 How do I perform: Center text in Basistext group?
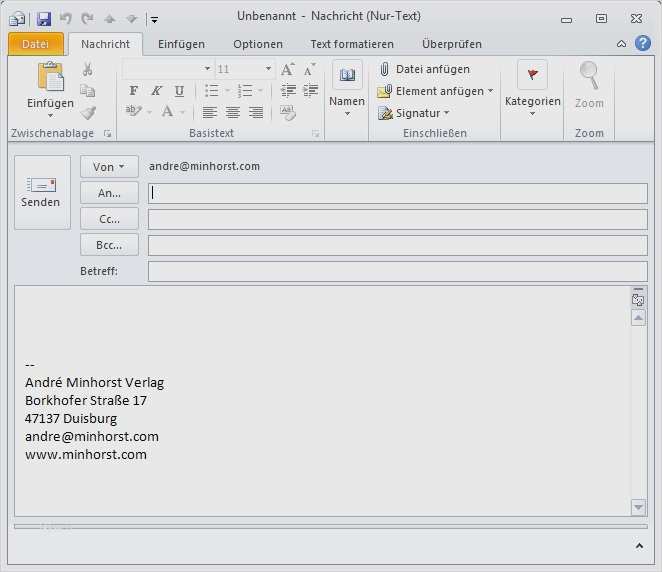[x=233, y=112]
